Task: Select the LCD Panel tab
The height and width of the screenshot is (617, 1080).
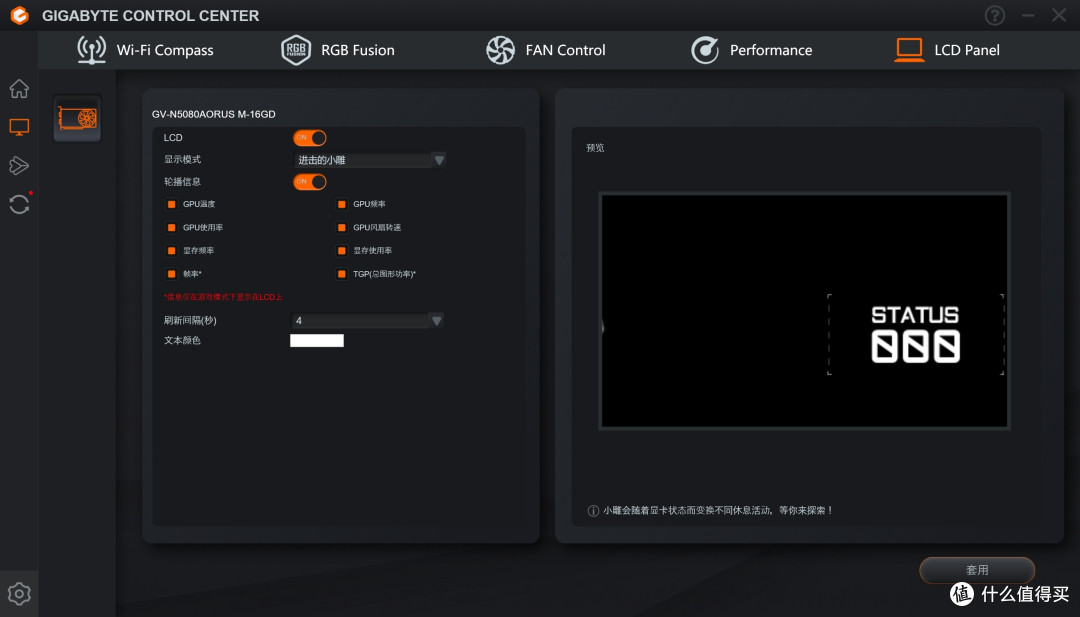Action: [x=947, y=50]
